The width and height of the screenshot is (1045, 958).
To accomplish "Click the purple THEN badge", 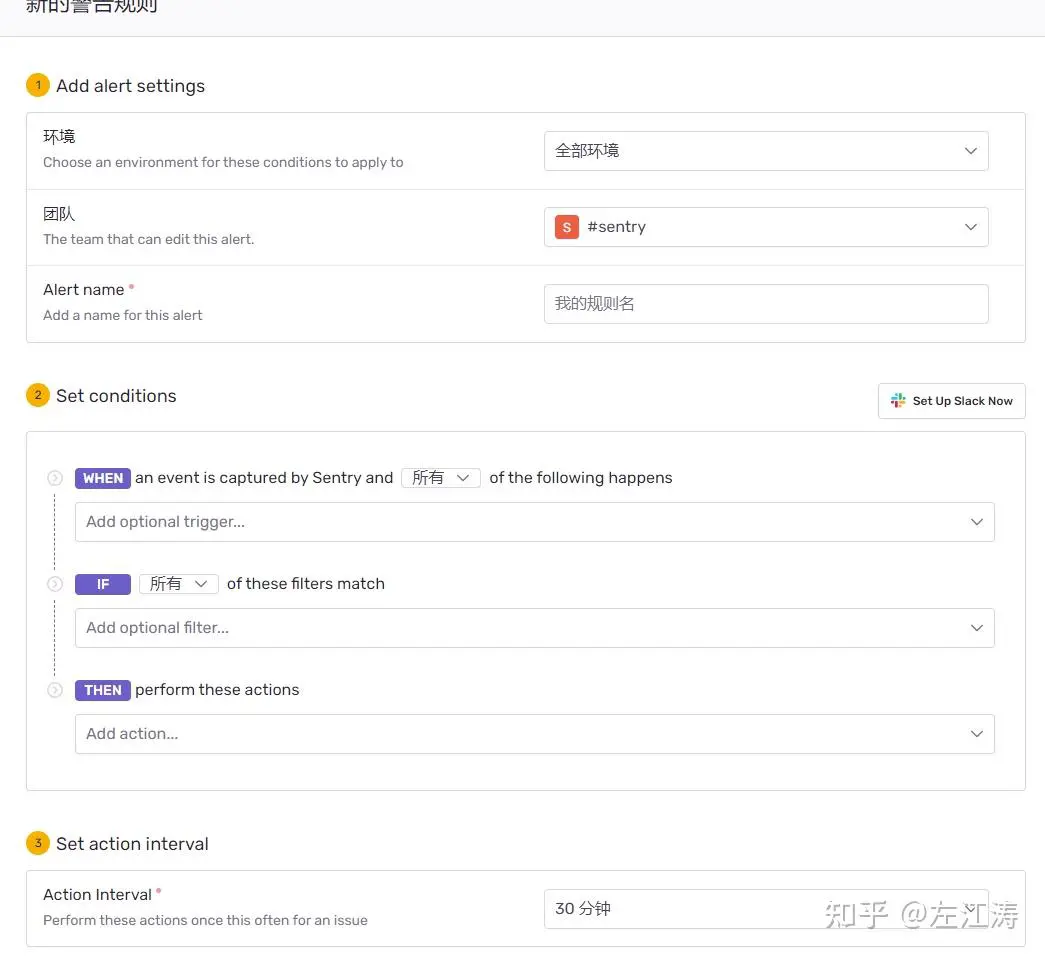I will 103,690.
